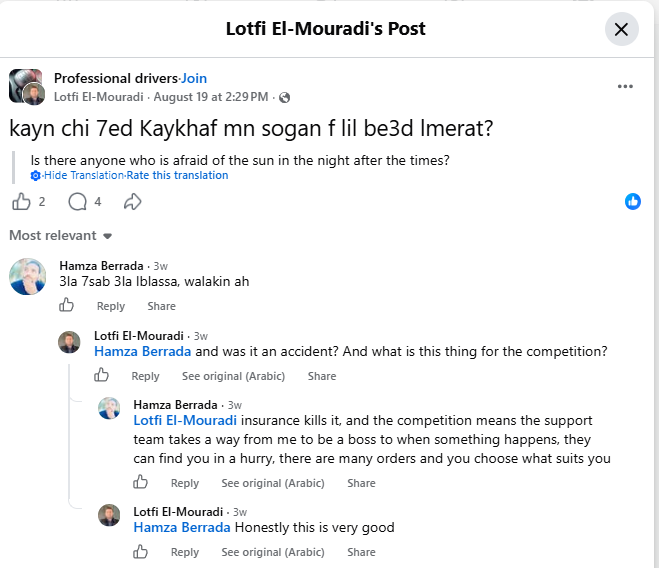This screenshot has height=568, width=659.
Task: Click the translation settings gear icon
Action: click(x=35, y=176)
